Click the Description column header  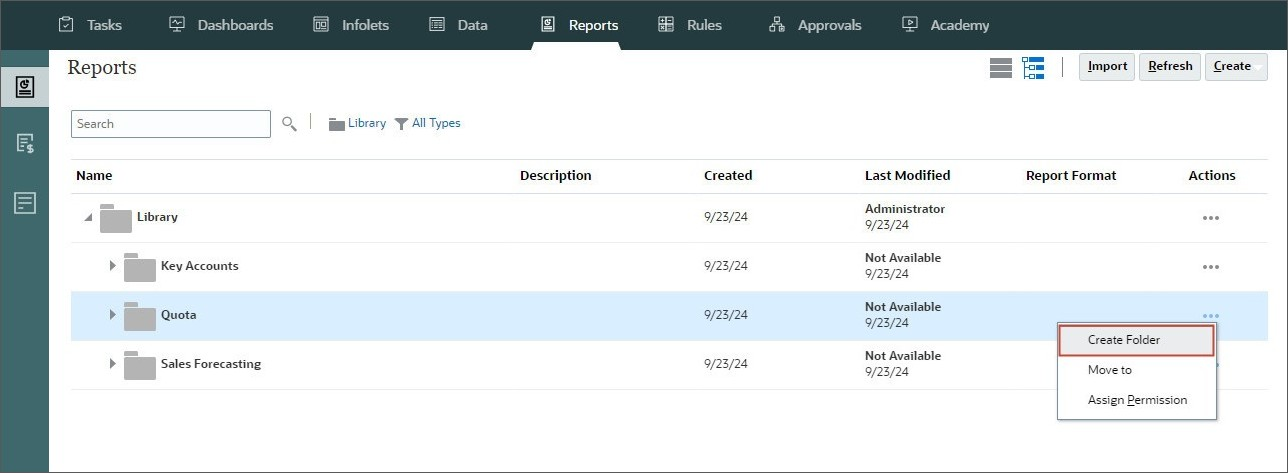tap(555, 175)
